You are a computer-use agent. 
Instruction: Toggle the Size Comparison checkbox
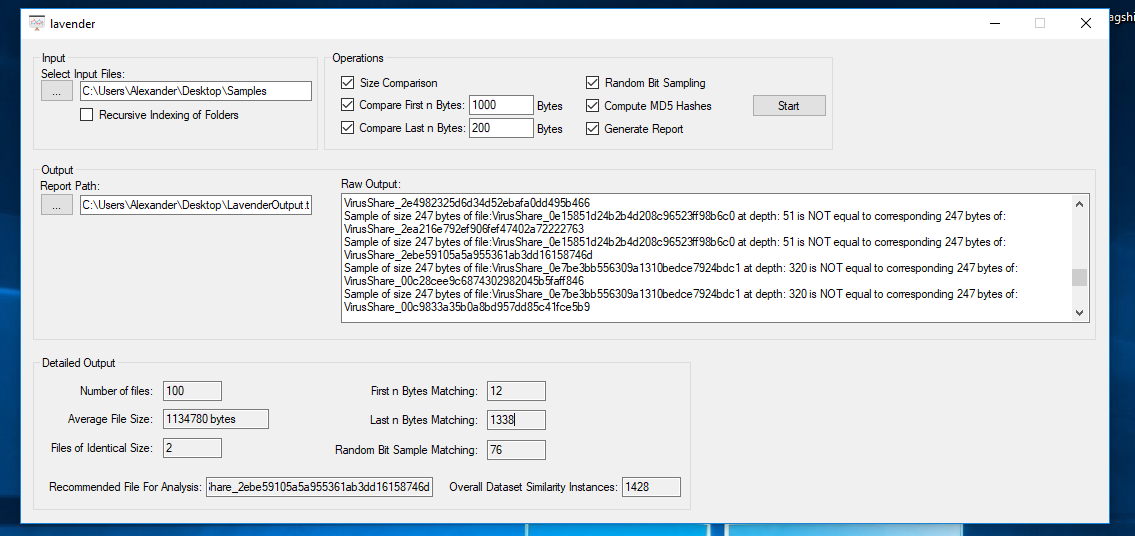[348, 83]
